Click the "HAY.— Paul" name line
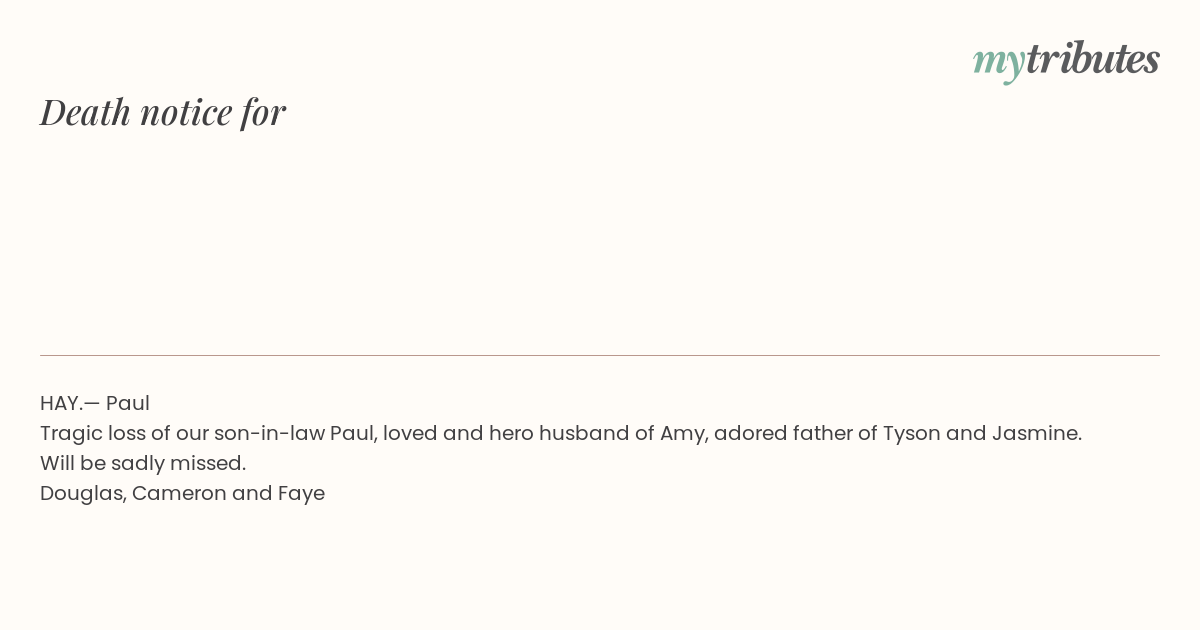 (x=95, y=403)
